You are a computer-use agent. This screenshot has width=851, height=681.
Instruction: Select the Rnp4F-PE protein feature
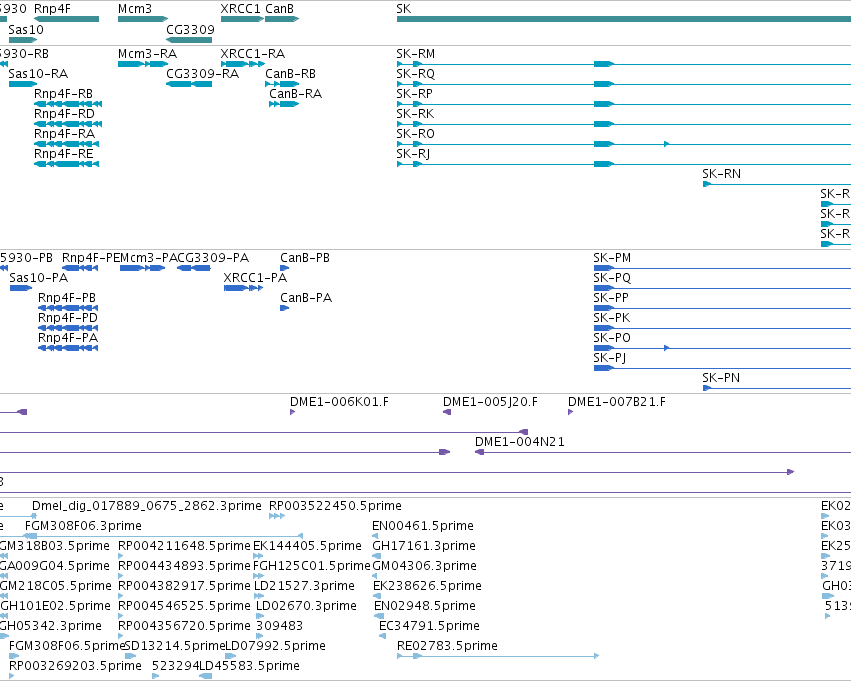pos(80,268)
